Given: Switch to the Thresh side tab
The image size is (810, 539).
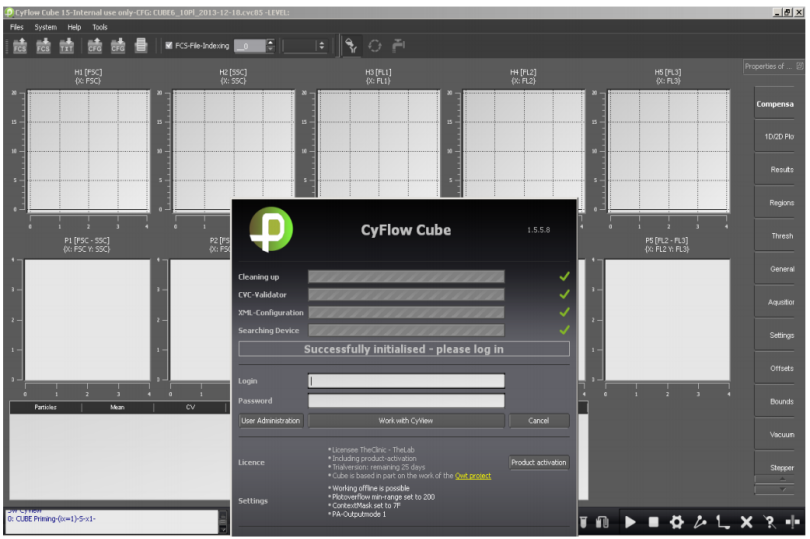Looking at the screenshot, I should 781,237.
